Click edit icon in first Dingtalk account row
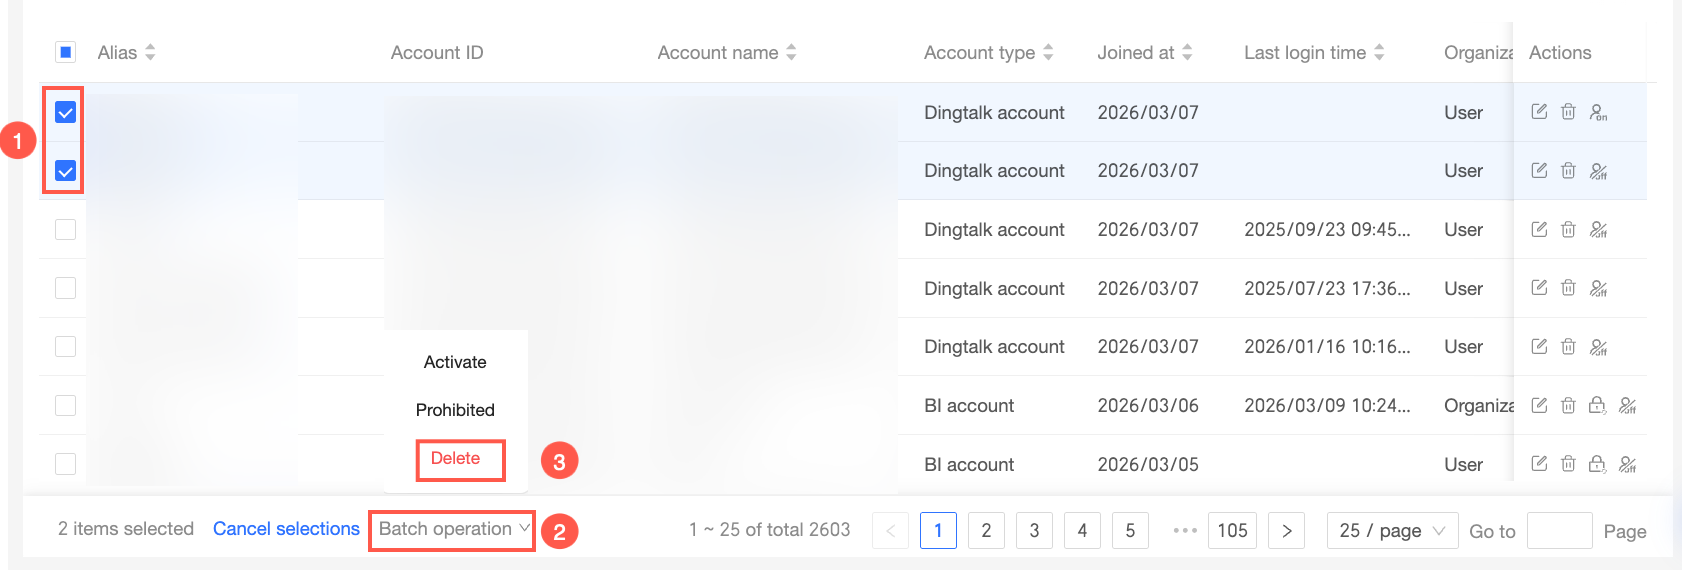Viewport: 1682px width, 570px height. click(x=1539, y=112)
